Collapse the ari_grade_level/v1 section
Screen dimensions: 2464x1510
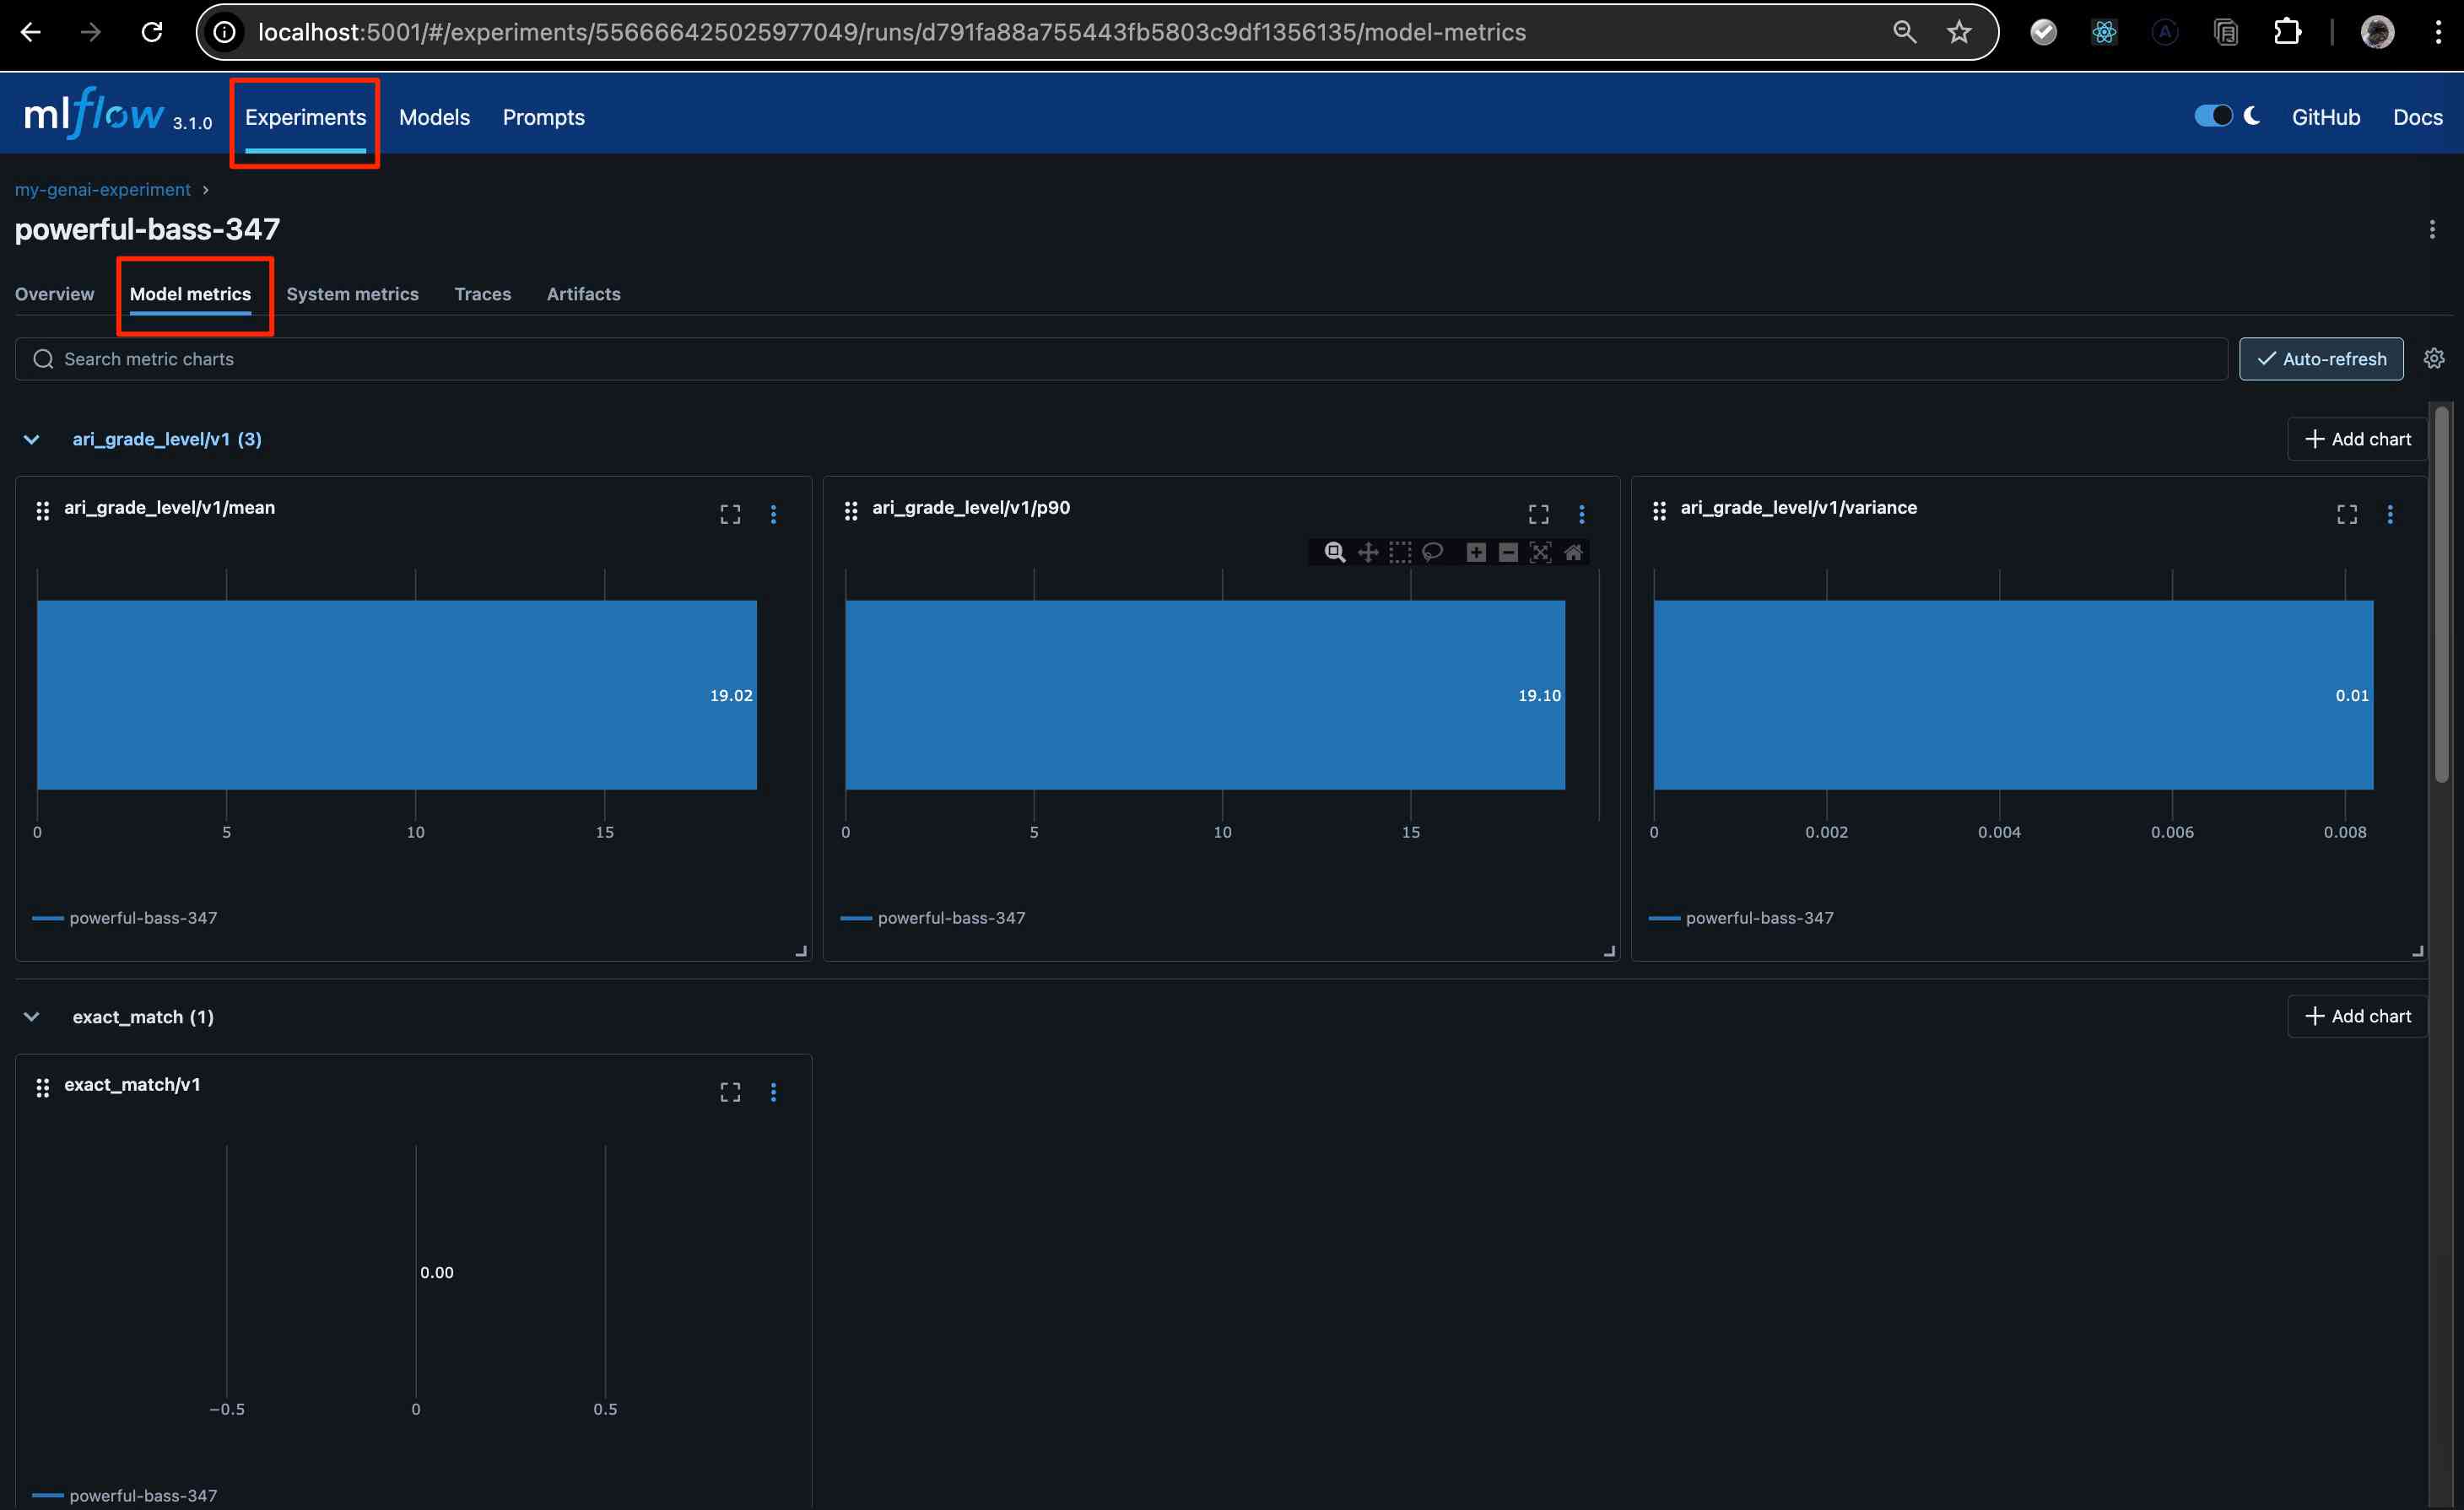[32, 439]
